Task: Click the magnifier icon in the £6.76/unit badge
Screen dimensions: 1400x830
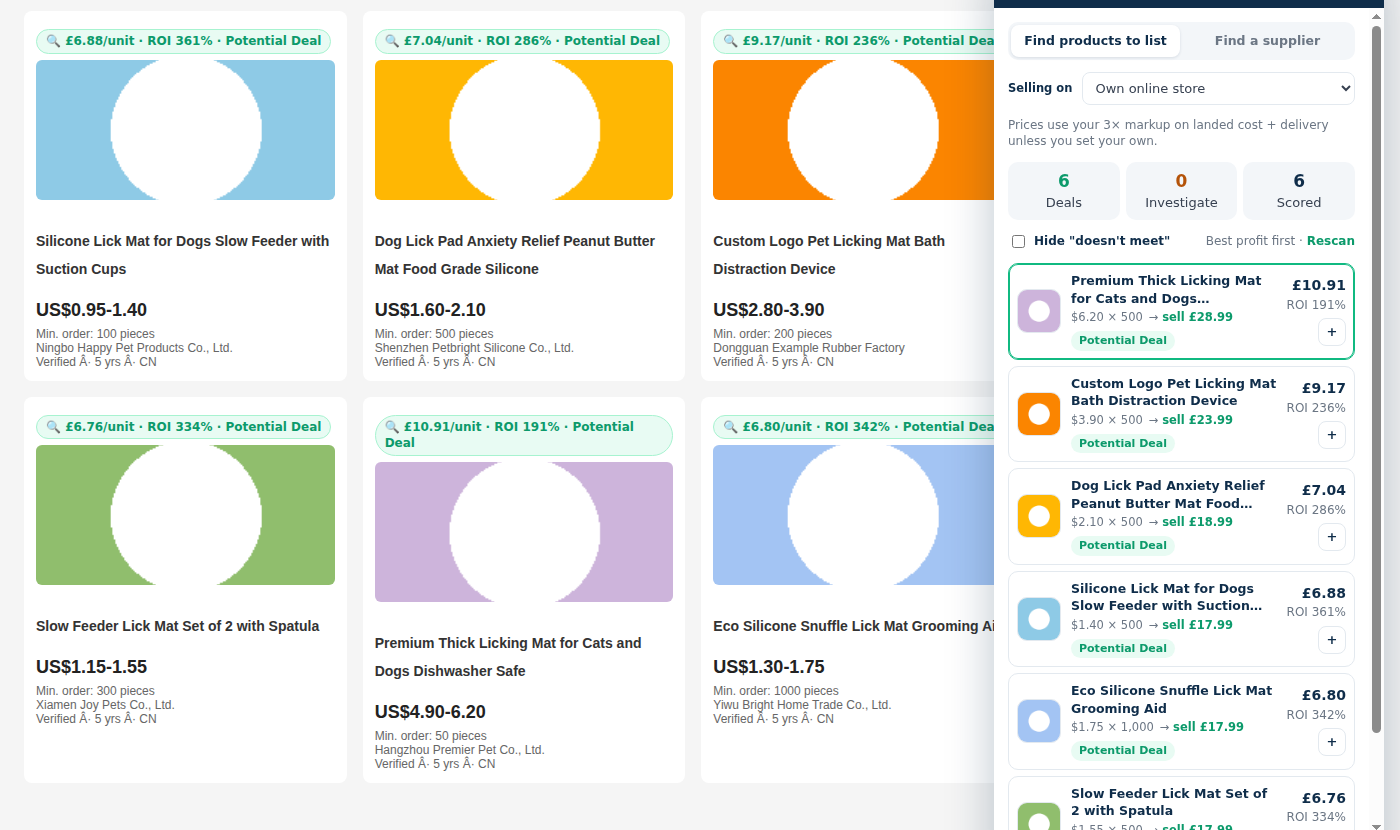Action: [x=53, y=427]
